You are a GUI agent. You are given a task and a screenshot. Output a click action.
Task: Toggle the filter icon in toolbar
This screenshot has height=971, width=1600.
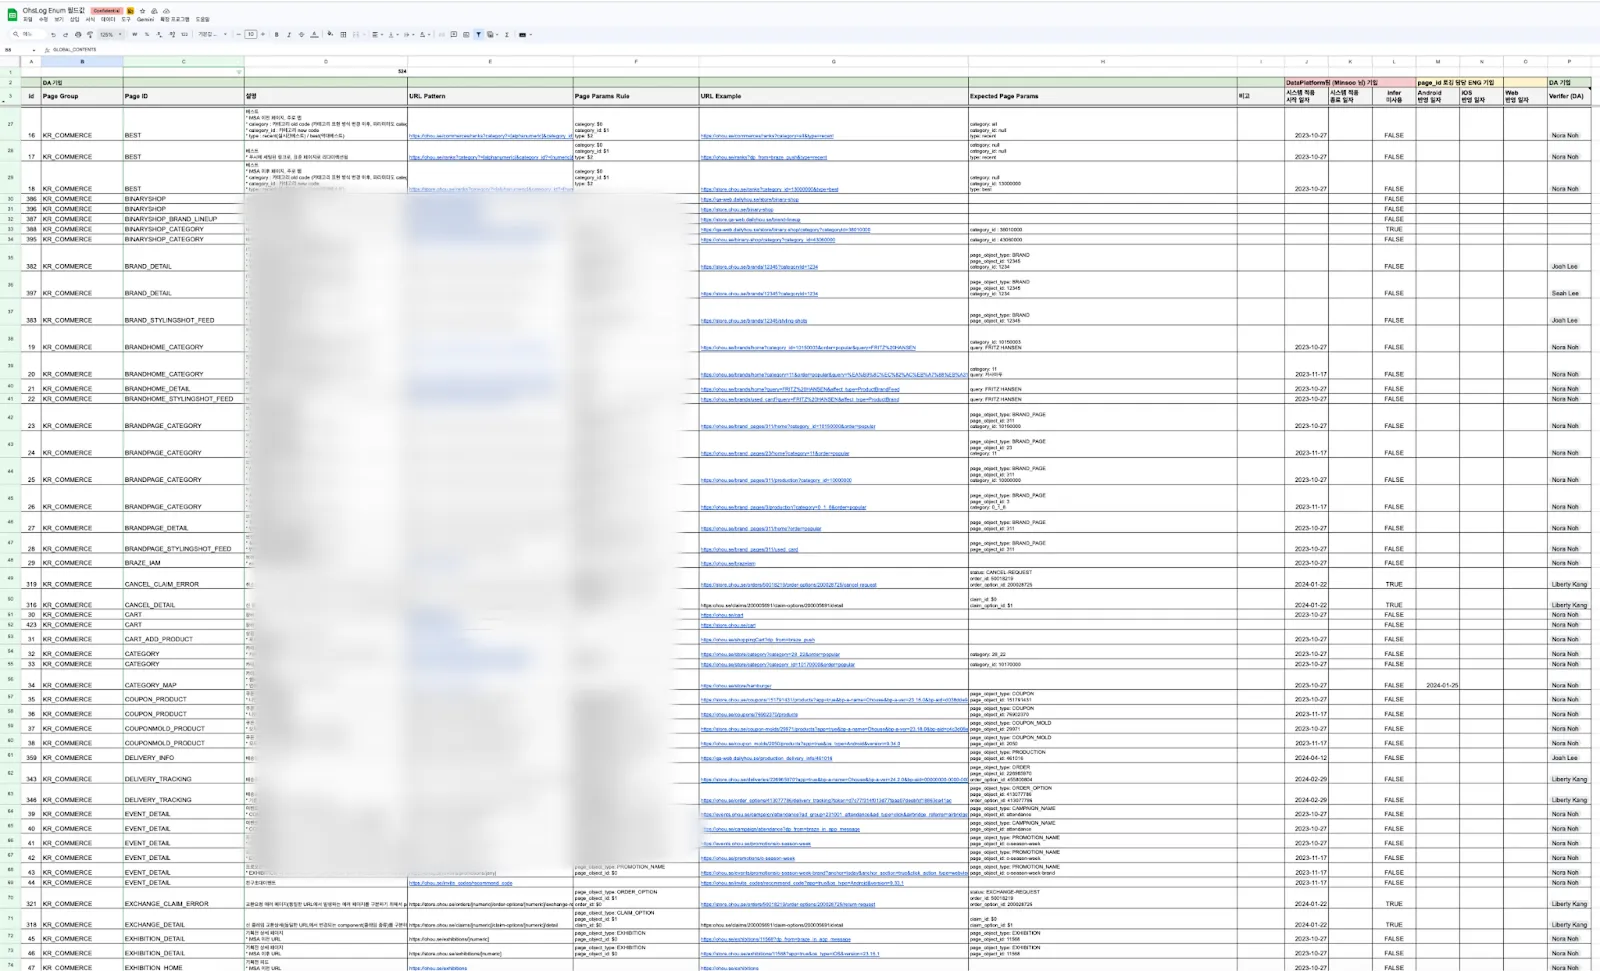click(x=478, y=34)
